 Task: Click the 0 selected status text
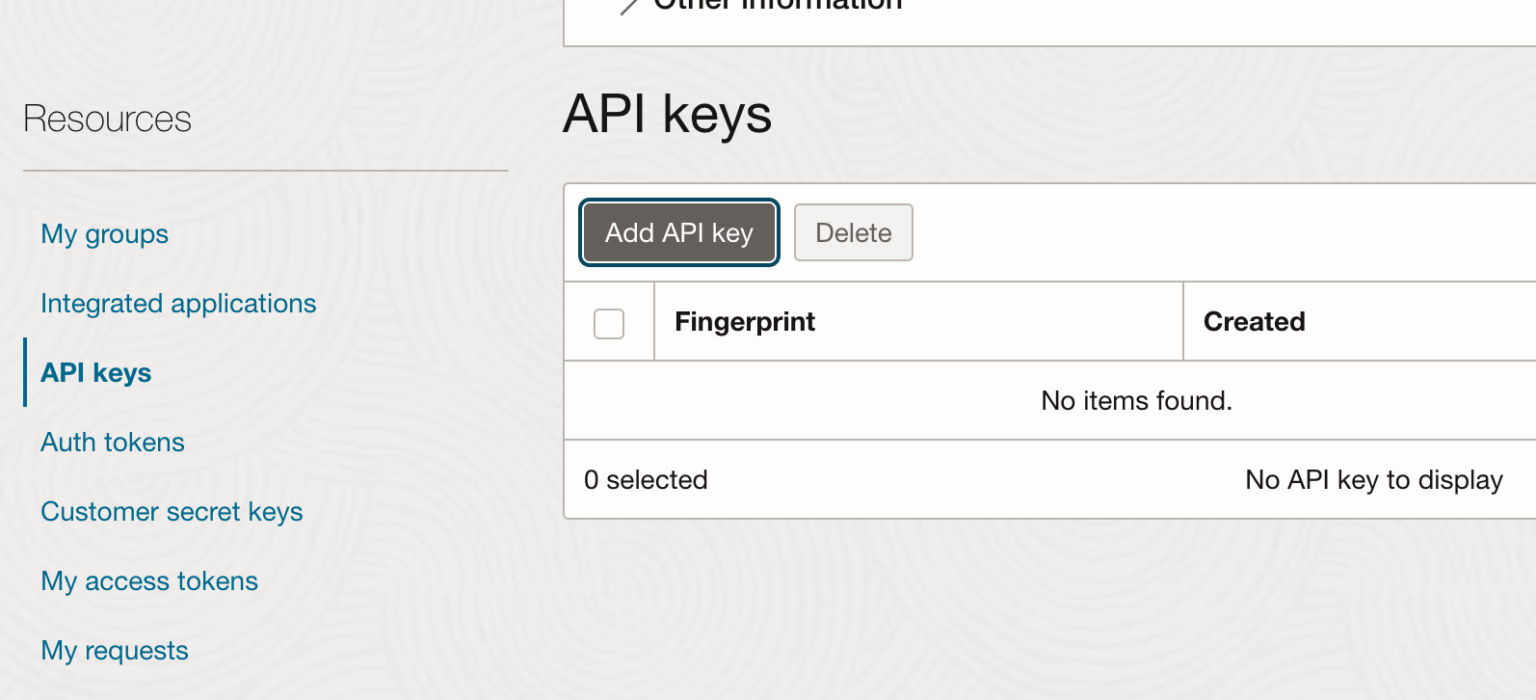646,480
